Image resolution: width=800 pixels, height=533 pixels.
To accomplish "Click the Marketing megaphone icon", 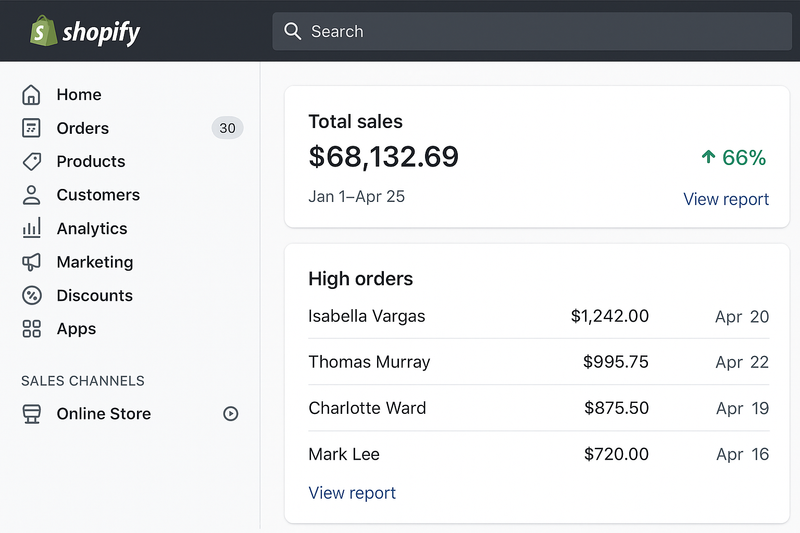I will tap(32, 262).
